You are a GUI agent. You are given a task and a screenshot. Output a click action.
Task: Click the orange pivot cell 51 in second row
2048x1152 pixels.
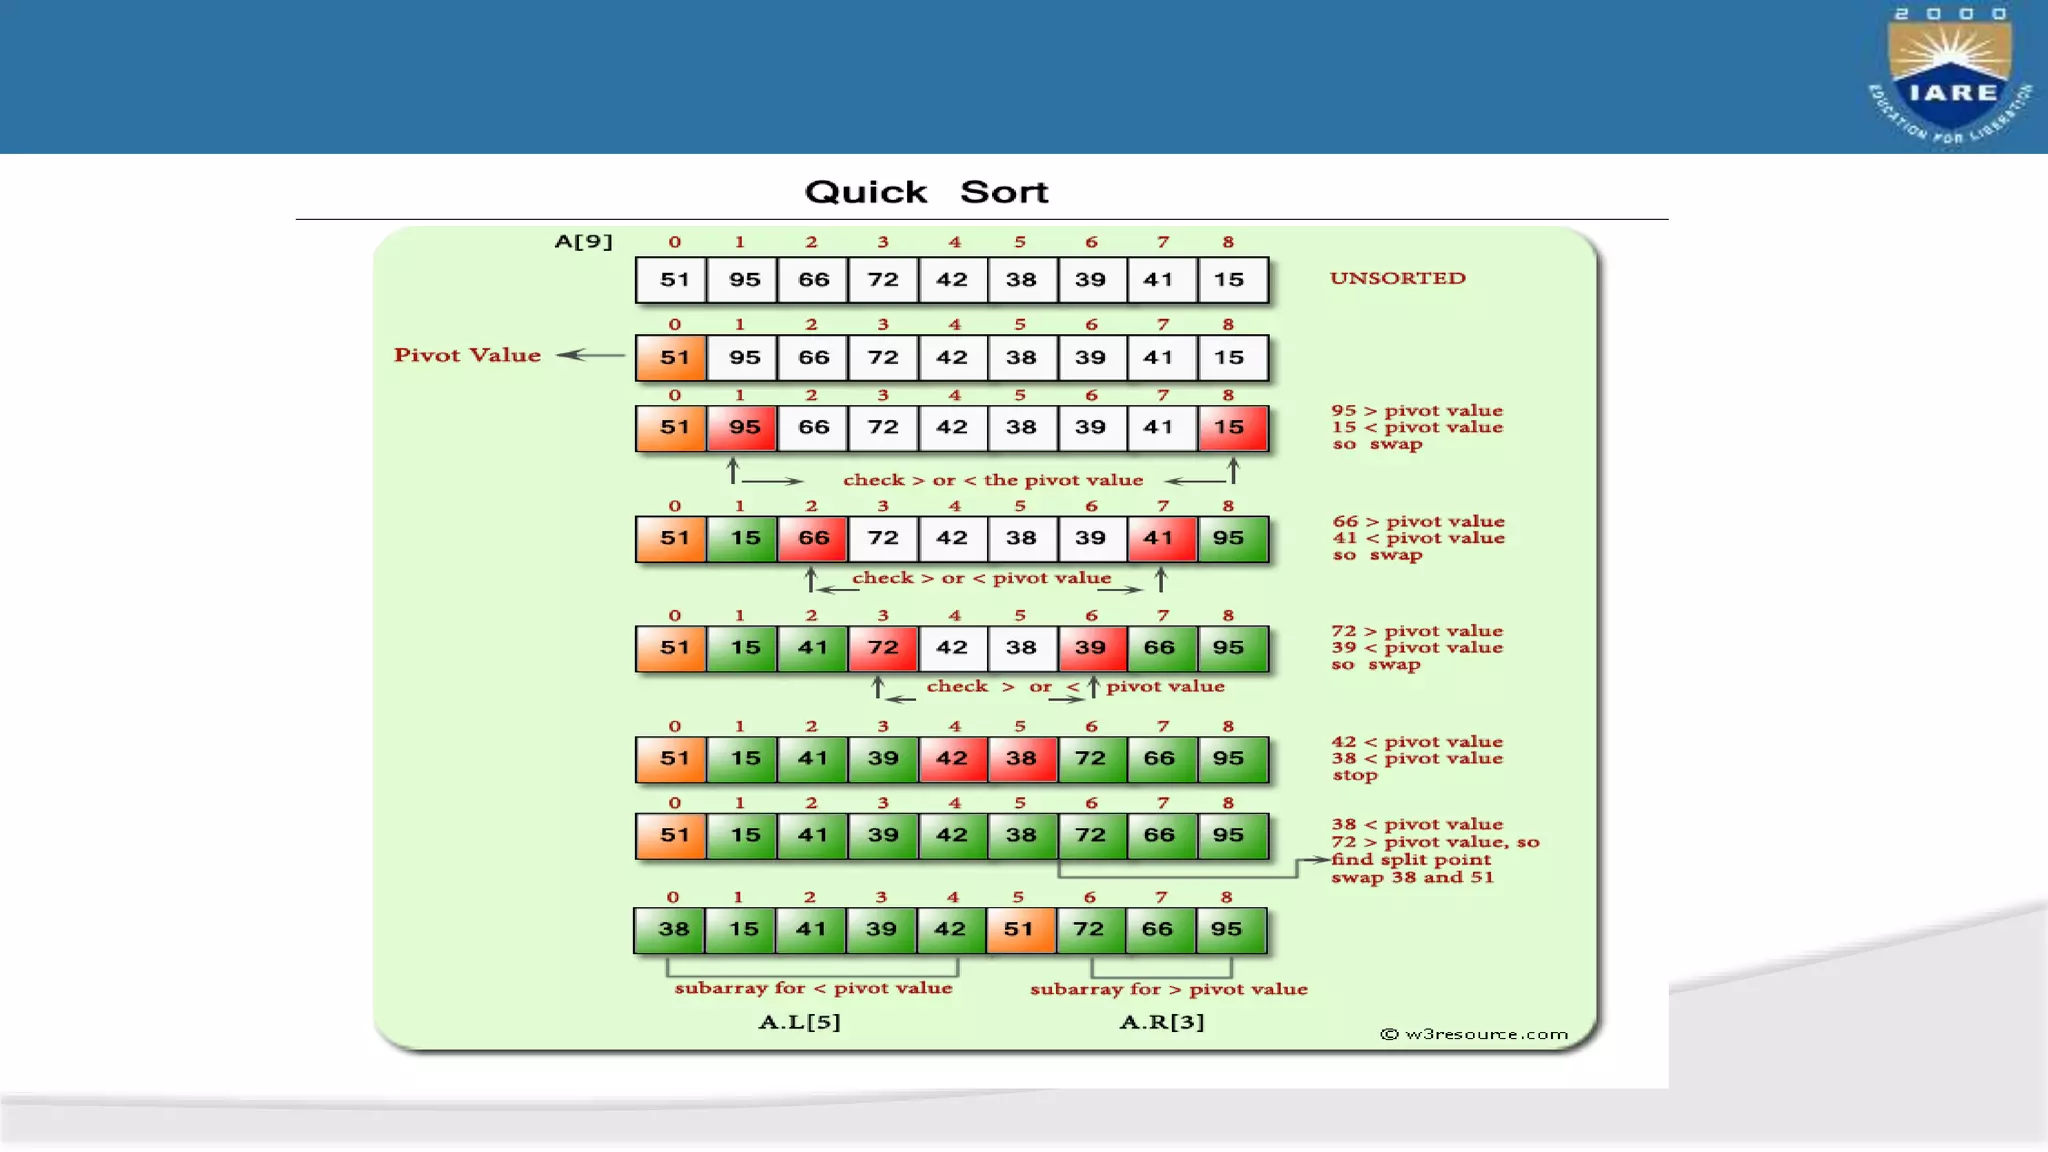coord(672,358)
